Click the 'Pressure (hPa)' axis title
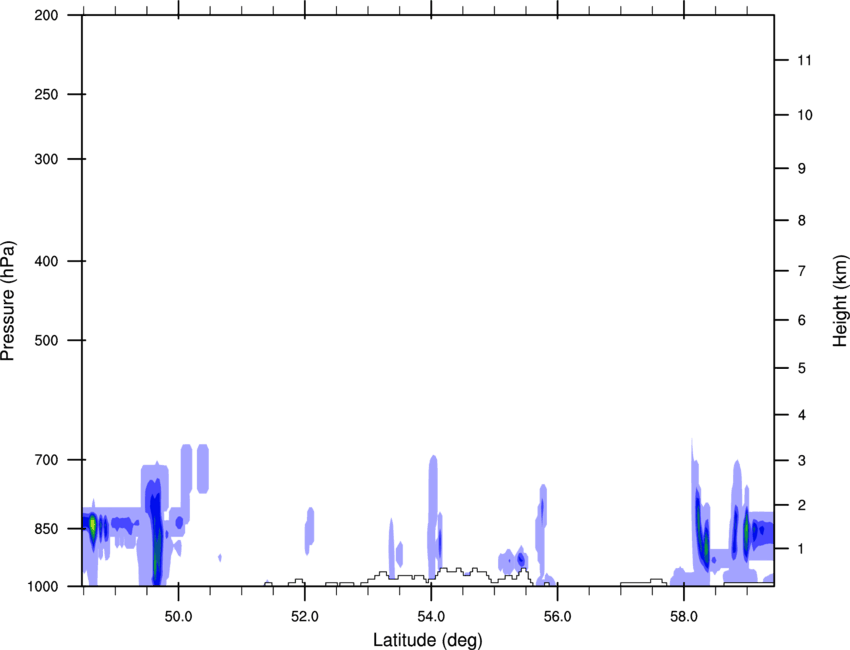The image size is (850, 650). click(8, 301)
